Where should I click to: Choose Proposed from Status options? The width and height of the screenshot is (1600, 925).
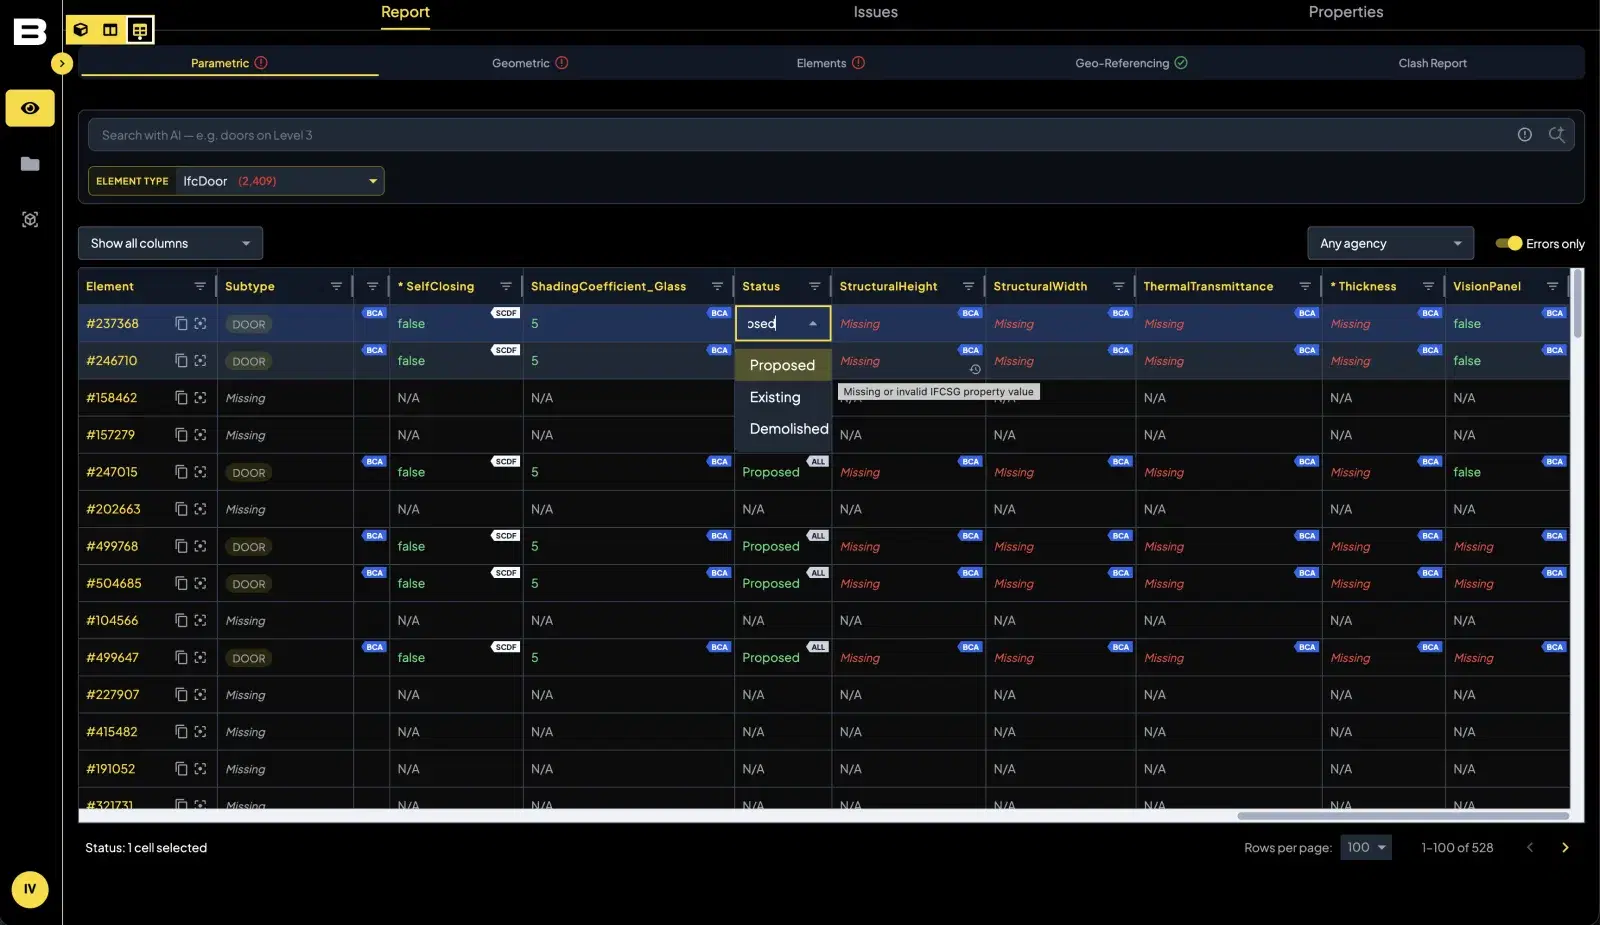tap(783, 365)
